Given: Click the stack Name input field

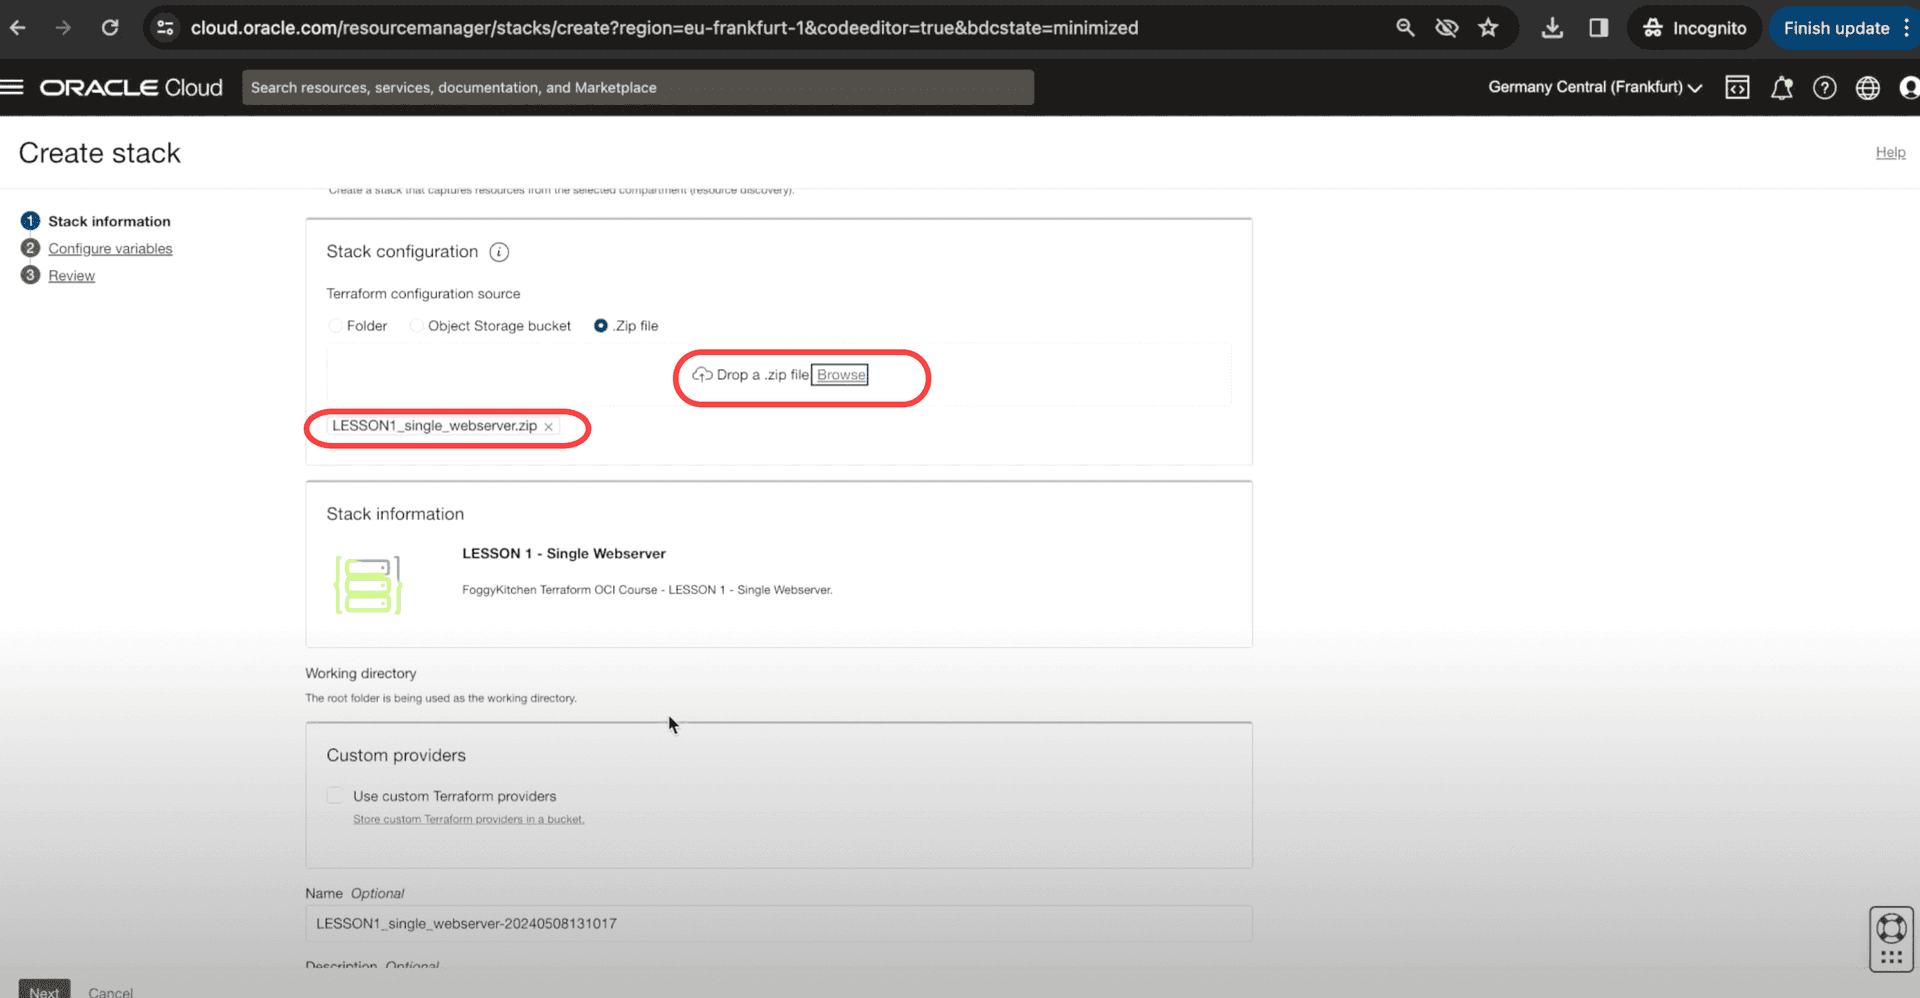Looking at the screenshot, I should (778, 923).
